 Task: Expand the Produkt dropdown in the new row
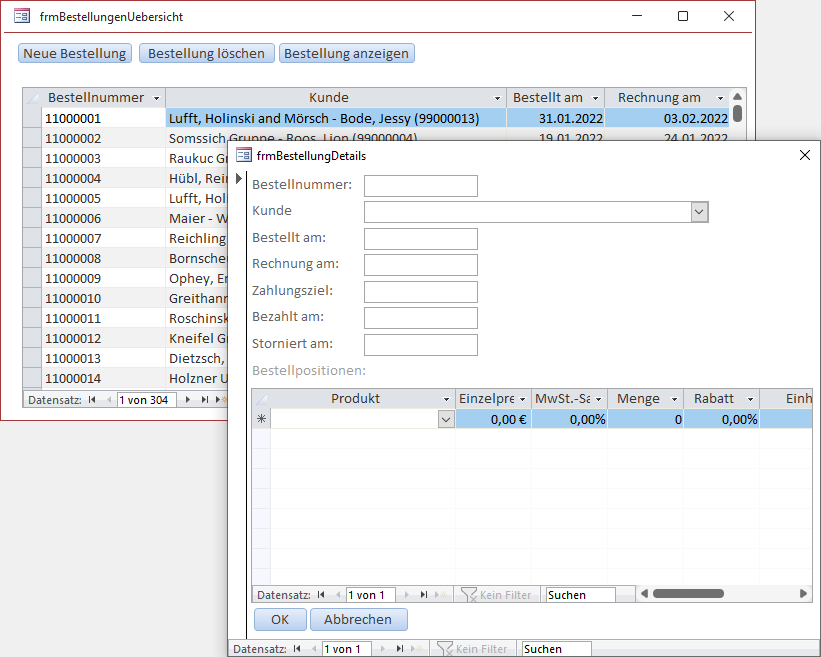pos(446,421)
